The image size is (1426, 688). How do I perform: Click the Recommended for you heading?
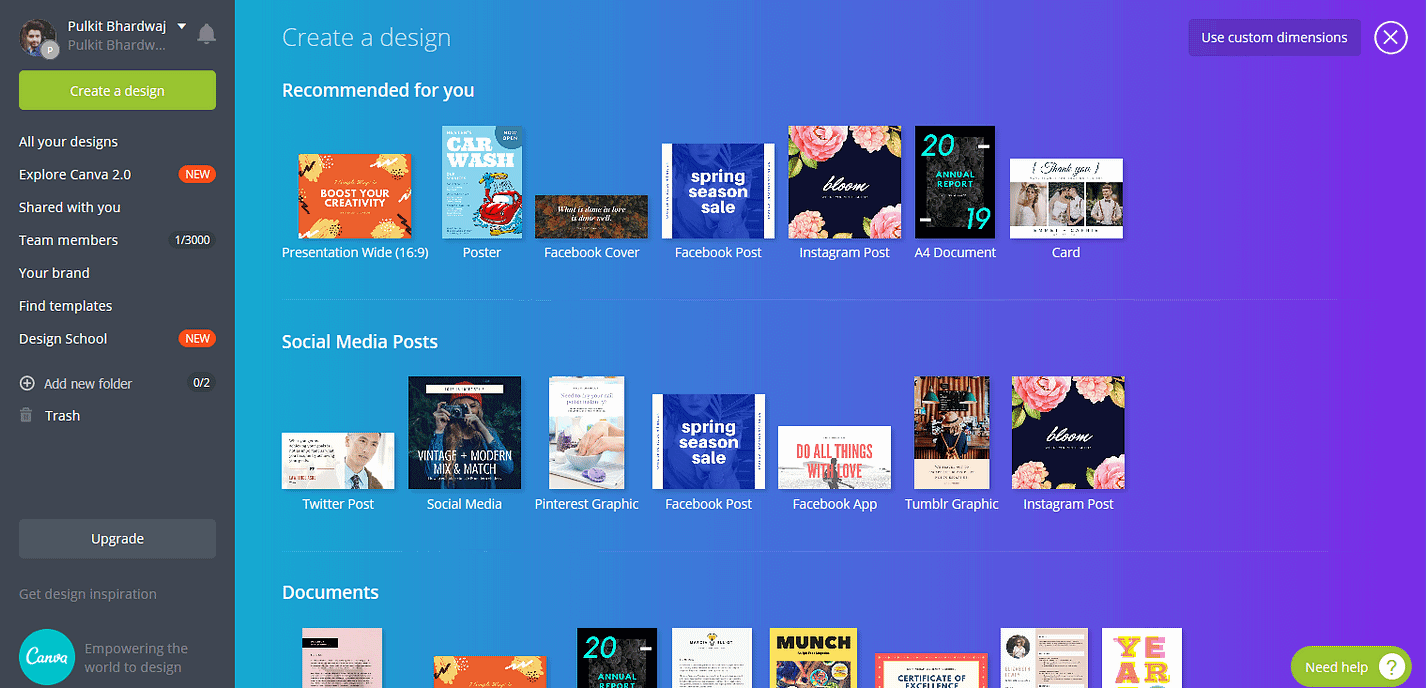[x=378, y=90]
